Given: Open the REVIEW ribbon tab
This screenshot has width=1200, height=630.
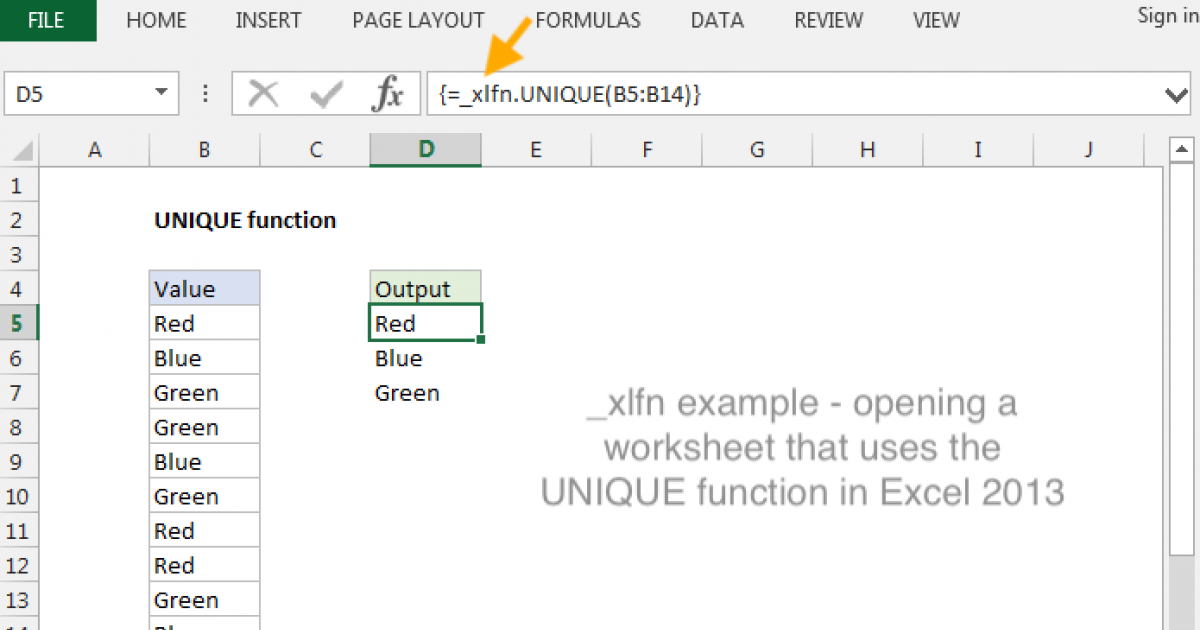Looking at the screenshot, I should [828, 20].
